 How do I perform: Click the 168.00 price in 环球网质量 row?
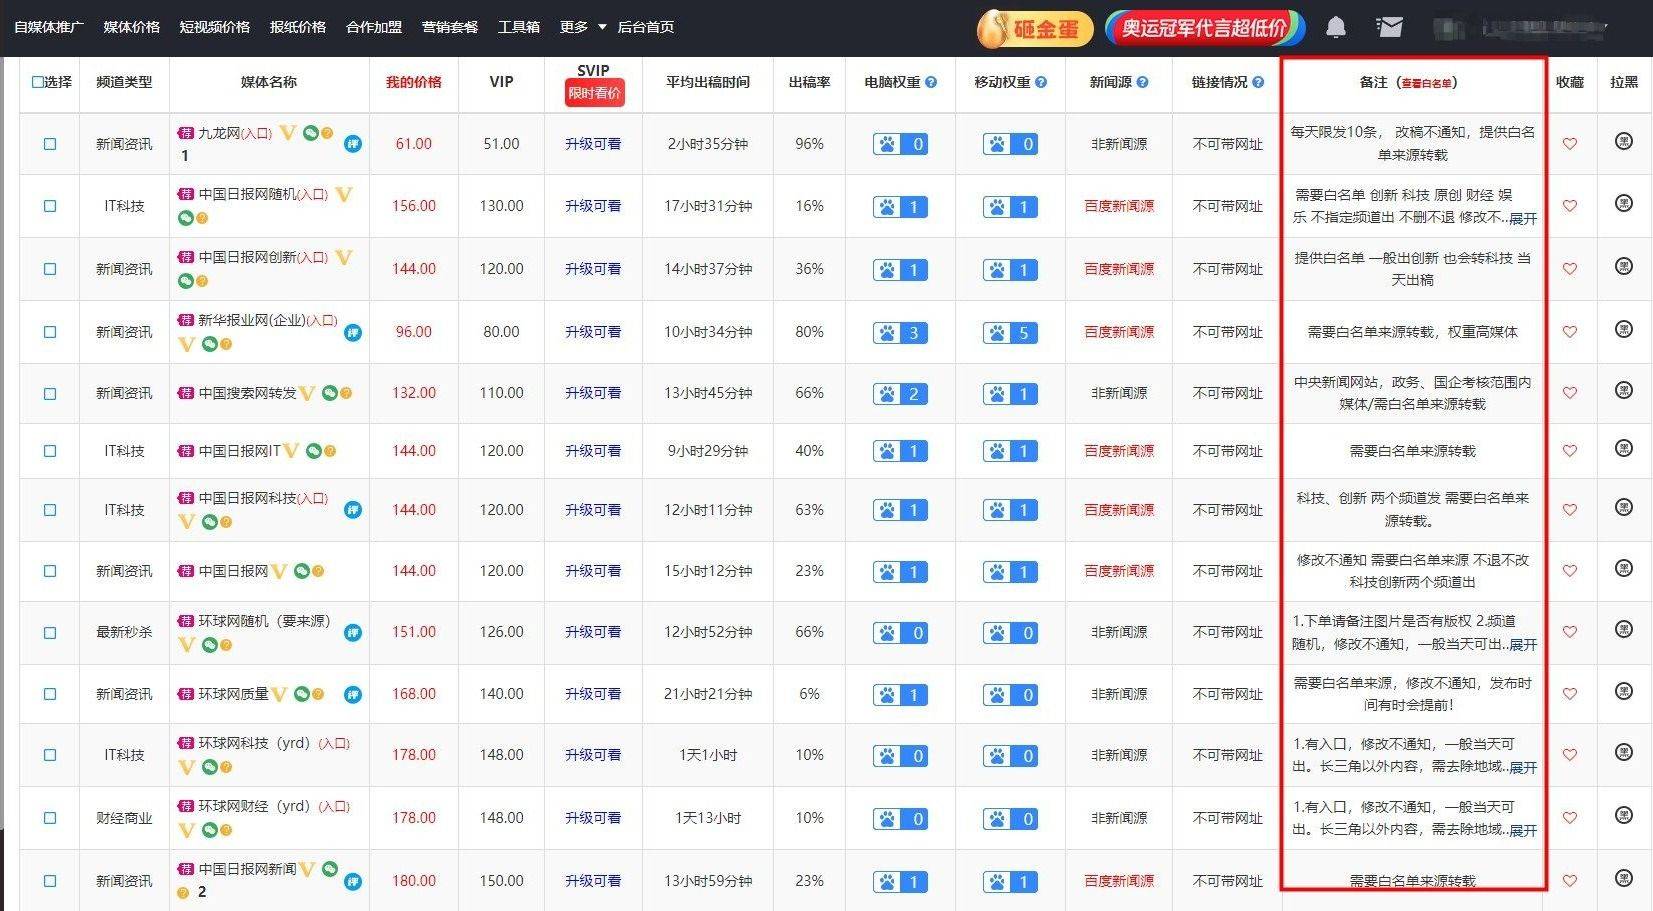coord(414,694)
